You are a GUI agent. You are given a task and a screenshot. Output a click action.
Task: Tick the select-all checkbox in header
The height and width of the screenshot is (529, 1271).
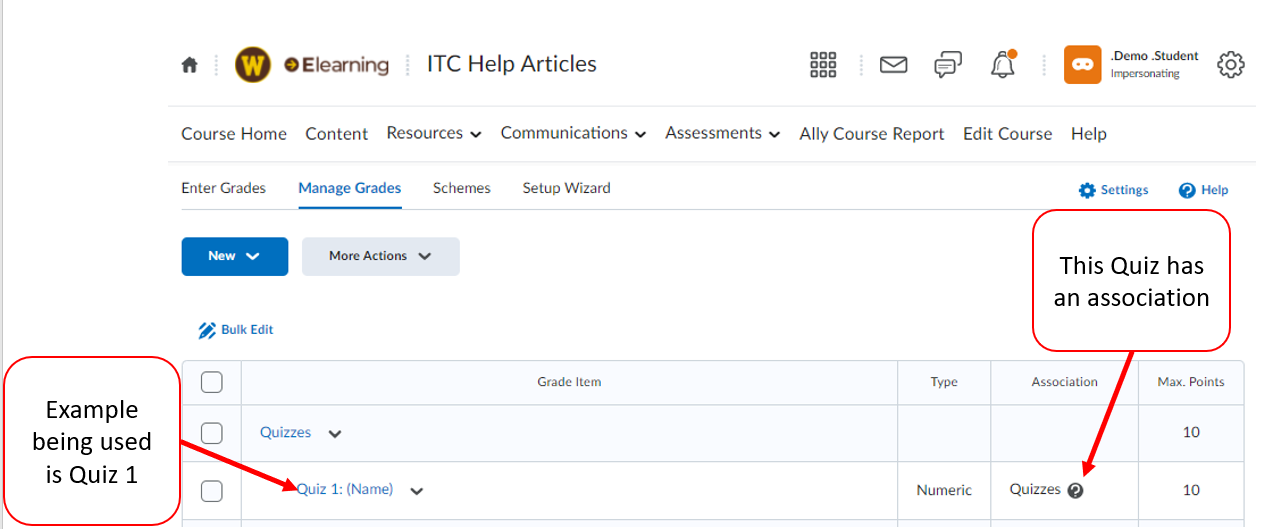212,382
